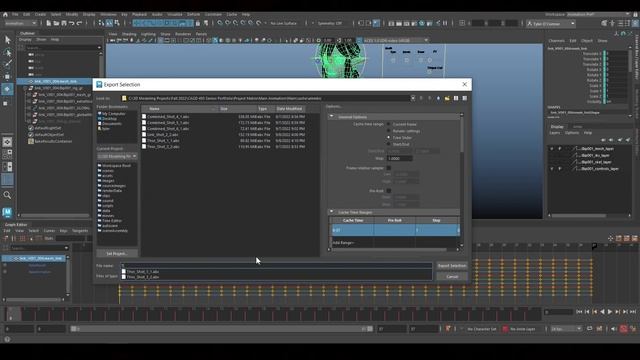
Task: Jump to start of playback range
Action: pyautogui.click(x=579, y=312)
